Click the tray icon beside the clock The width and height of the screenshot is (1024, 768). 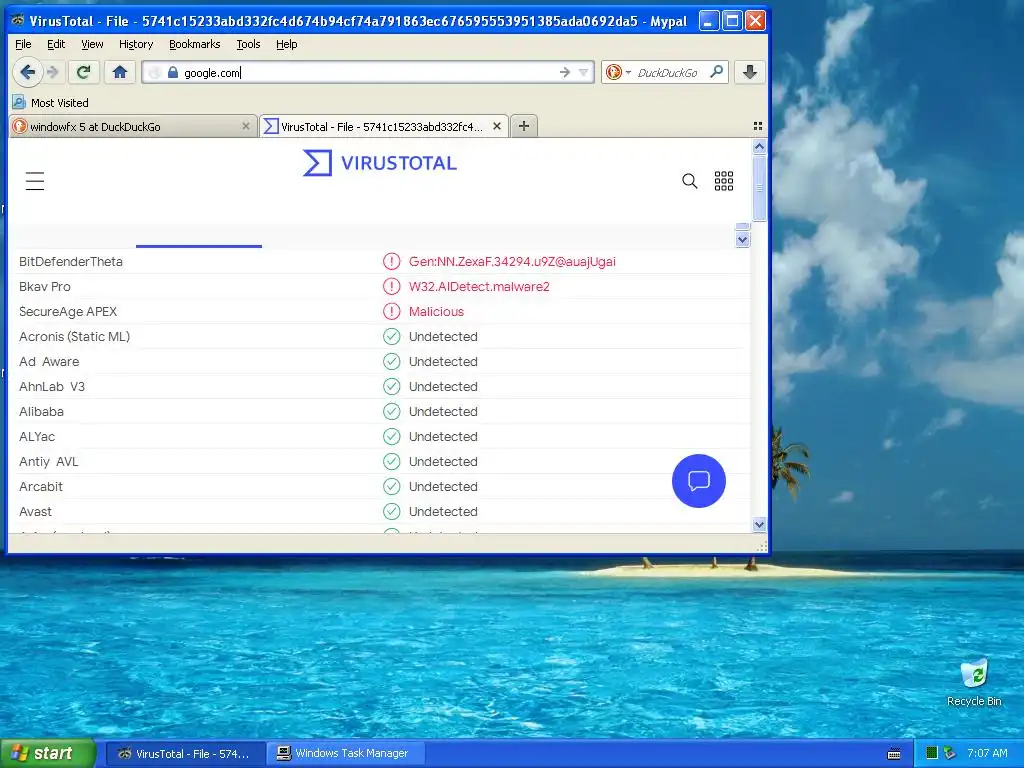950,753
